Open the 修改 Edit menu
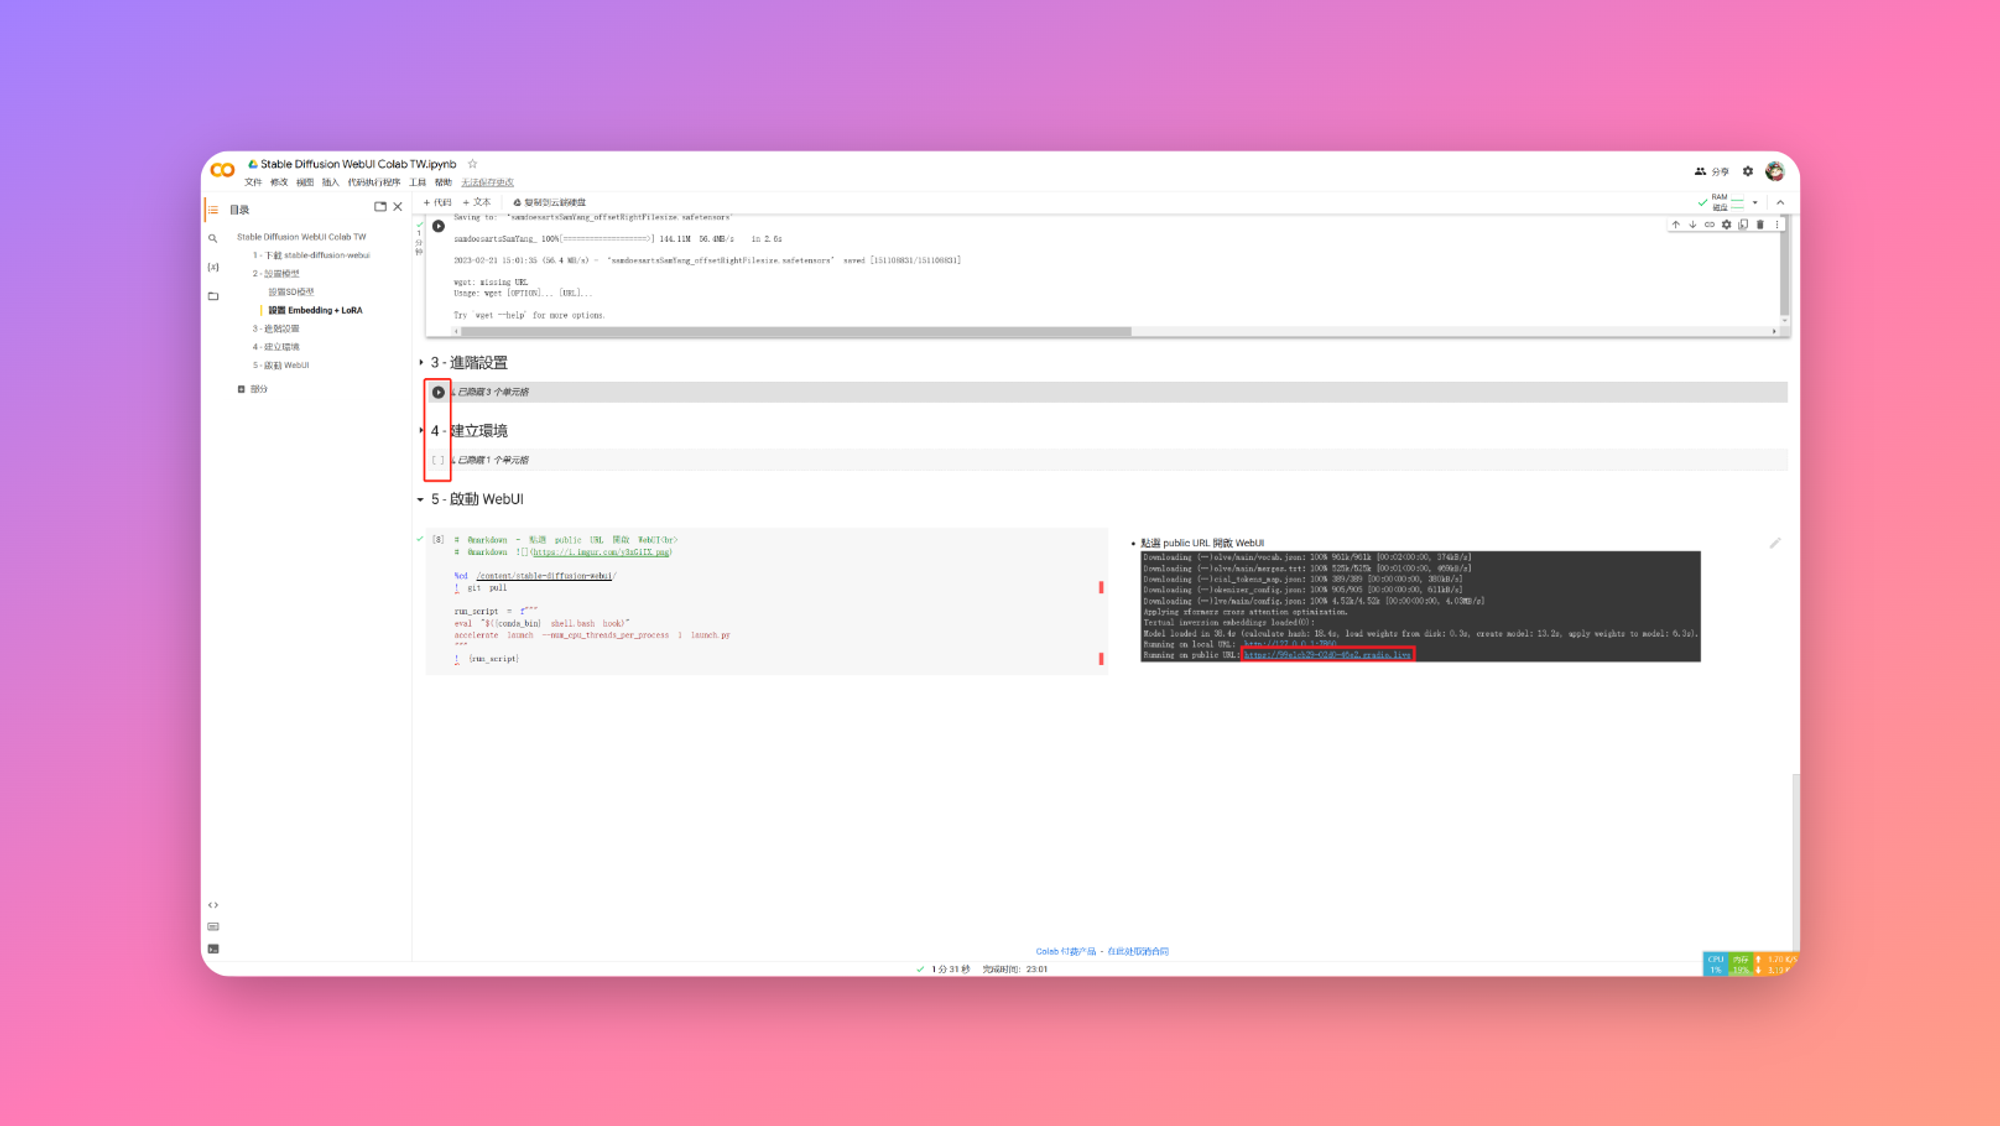Screen dimensions: 2000x1126 click(279, 183)
